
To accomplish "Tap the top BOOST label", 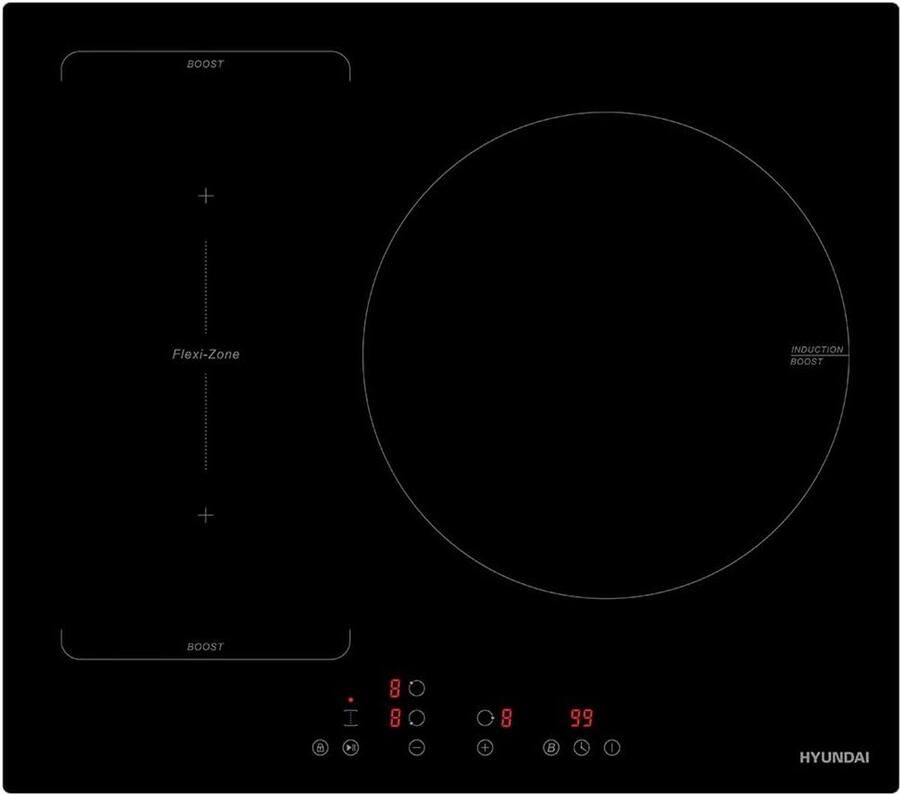I will tap(205, 64).
